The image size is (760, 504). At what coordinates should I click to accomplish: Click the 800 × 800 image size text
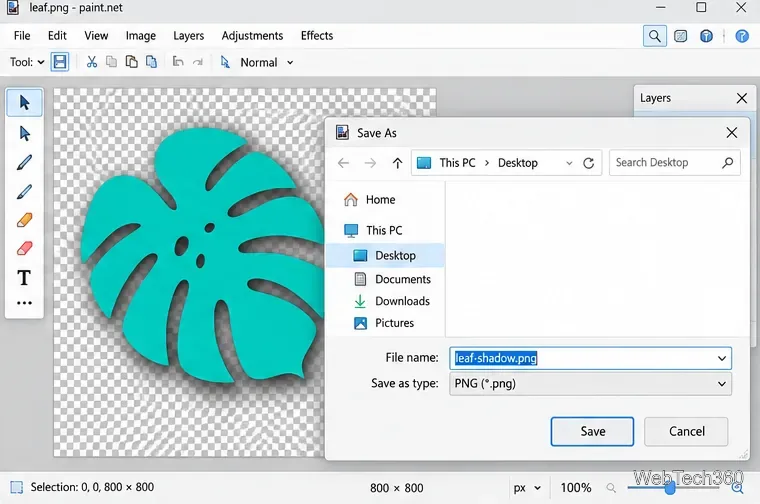click(396, 488)
